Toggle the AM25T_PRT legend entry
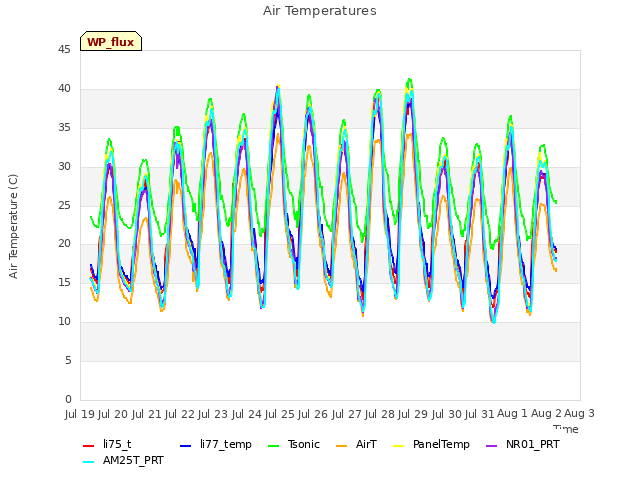 pyautogui.click(x=123, y=460)
